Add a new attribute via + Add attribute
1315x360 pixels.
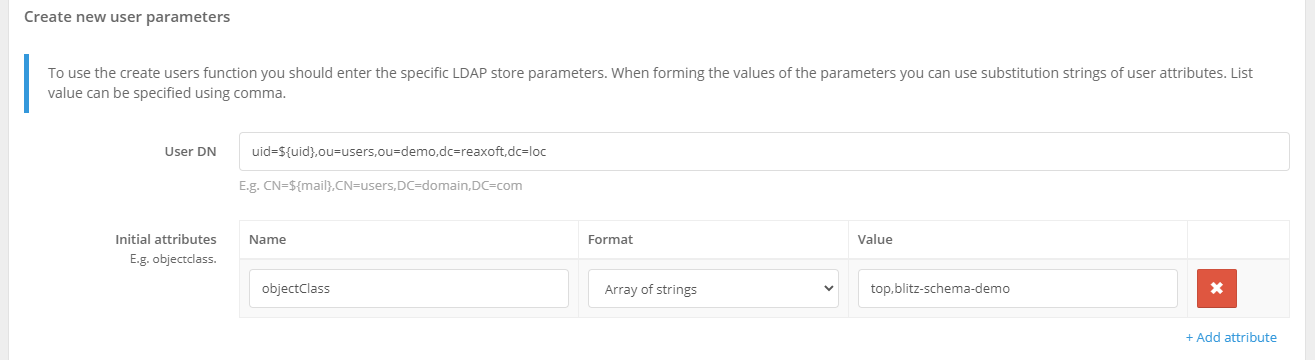pos(1231,337)
